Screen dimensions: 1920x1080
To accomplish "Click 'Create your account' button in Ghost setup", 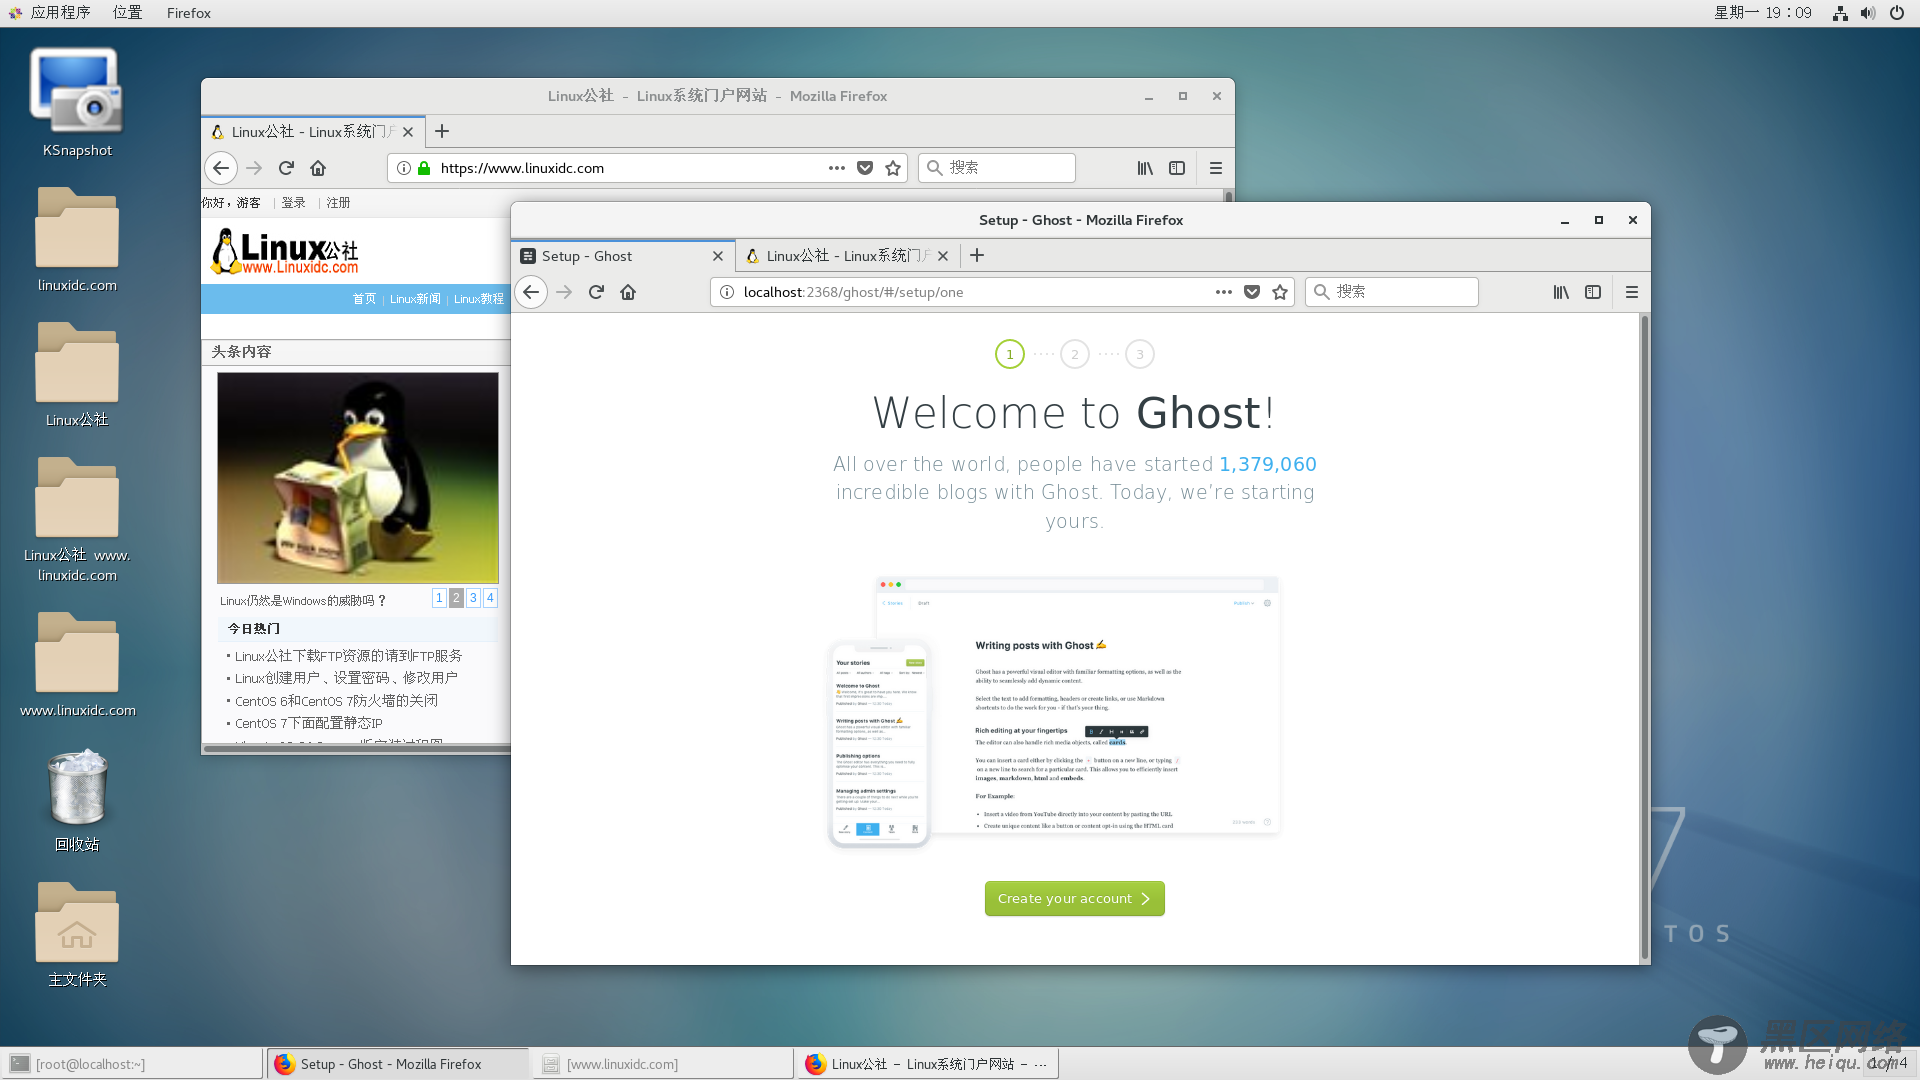I will click(1075, 898).
